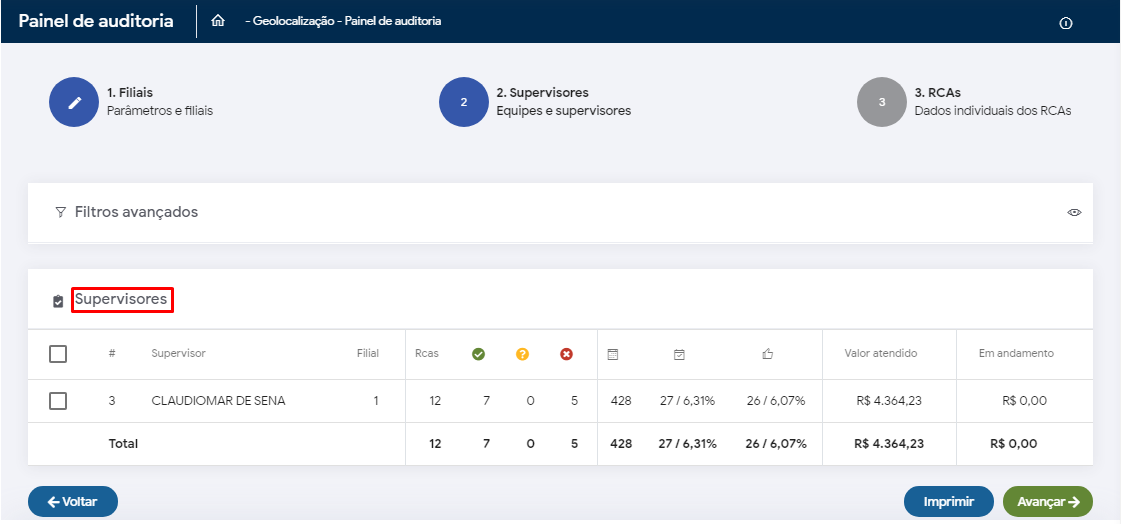
Task: Click the home icon in breadcrumb
Action: click(x=218, y=21)
